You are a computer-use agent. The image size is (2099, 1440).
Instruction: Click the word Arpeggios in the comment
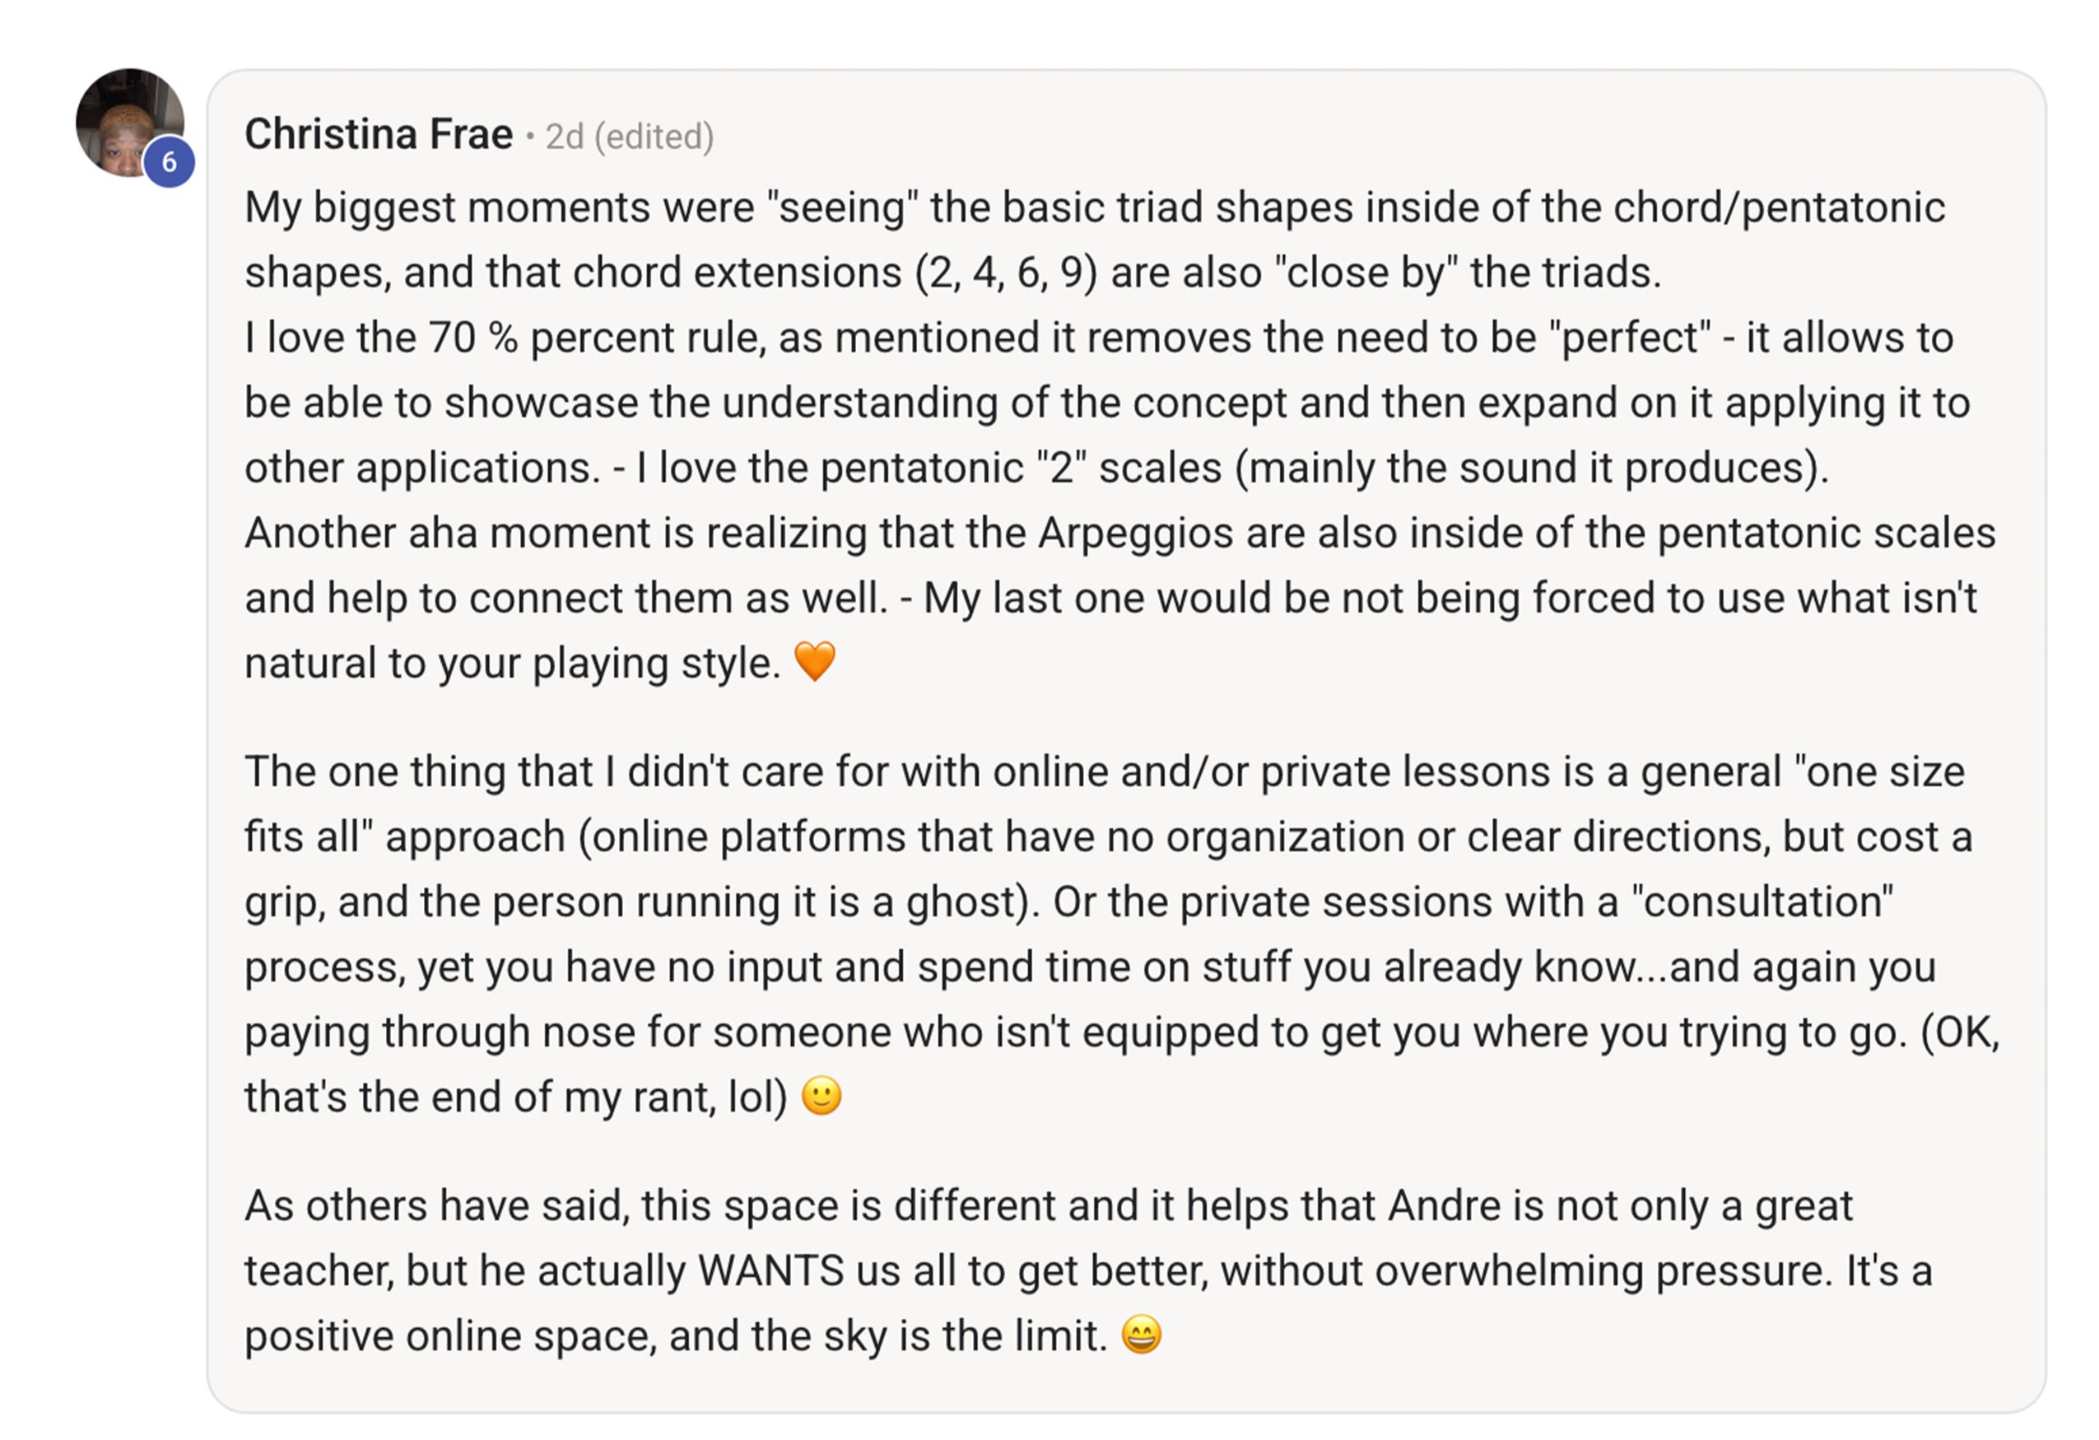pyautogui.click(x=1135, y=534)
